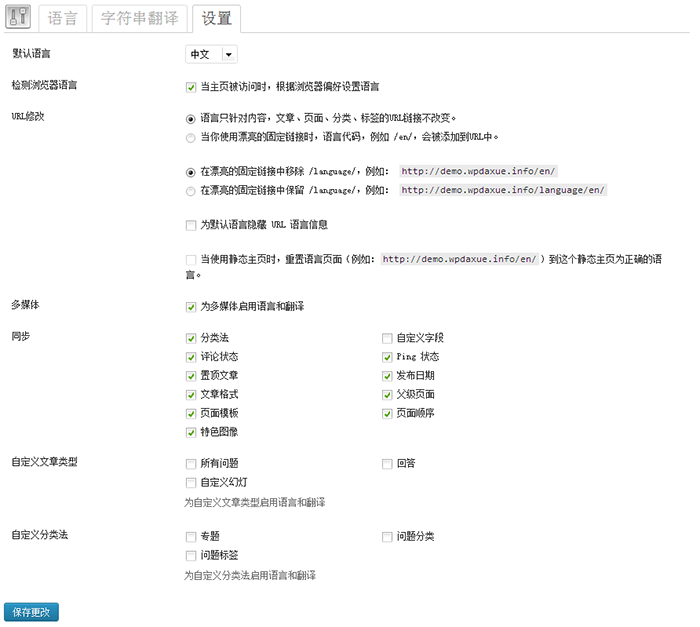This screenshot has width=700, height=627.
Task: Check the 问题分类 custom taxonomy box
Action: 387,537
